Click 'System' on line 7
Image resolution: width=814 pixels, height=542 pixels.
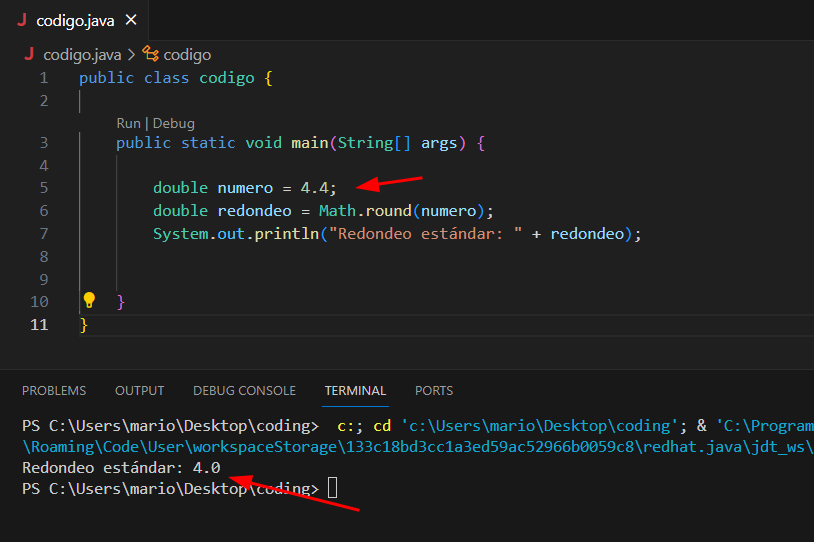click(181, 234)
